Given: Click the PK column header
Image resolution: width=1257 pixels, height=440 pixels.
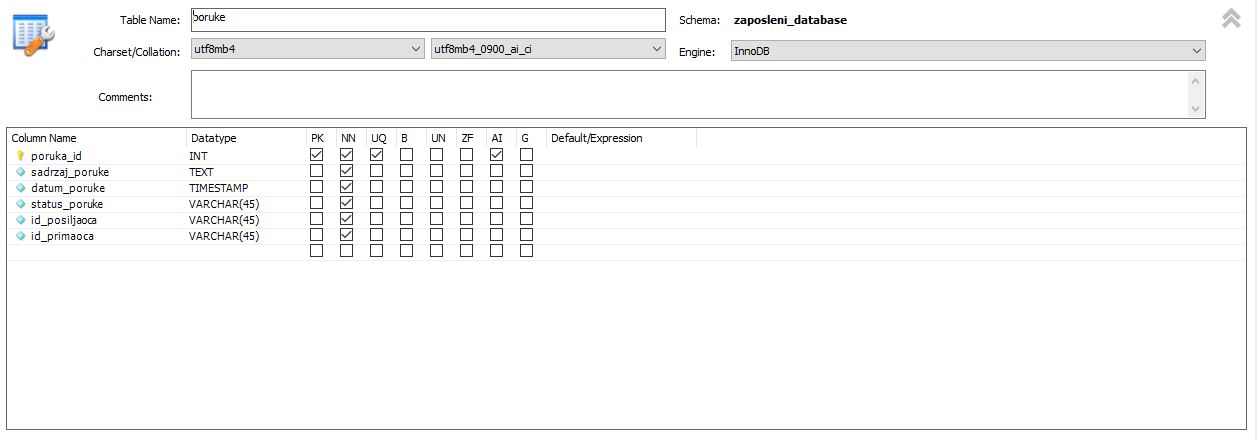Looking at the screenshot, I should (317, 138).
